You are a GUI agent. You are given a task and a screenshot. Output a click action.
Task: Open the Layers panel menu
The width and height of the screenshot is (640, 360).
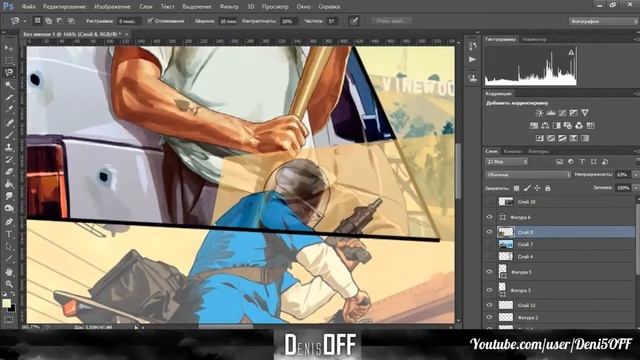[x=636, y=151]
